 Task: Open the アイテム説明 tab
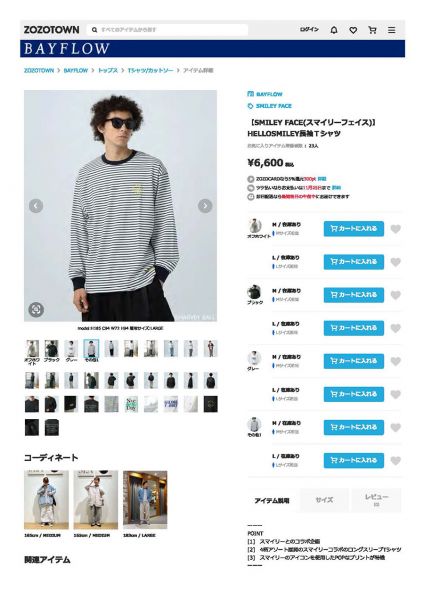click(x=272, y=501)
